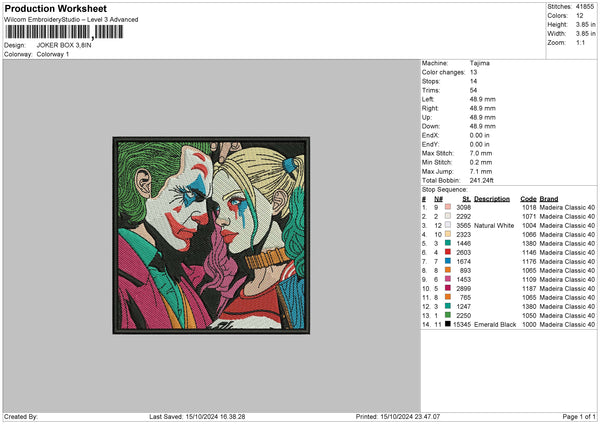The image size is (600, 424).
Task: Click the orange swatch beside 765 stitches
Action: click(448, 297)
